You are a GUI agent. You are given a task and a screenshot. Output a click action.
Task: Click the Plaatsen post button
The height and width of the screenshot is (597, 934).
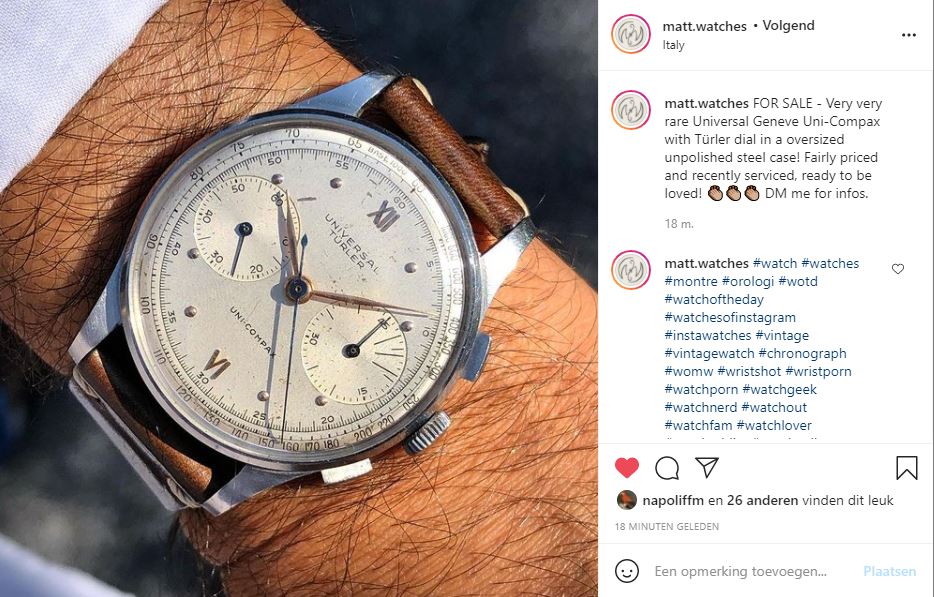click(x=889, y=571)
